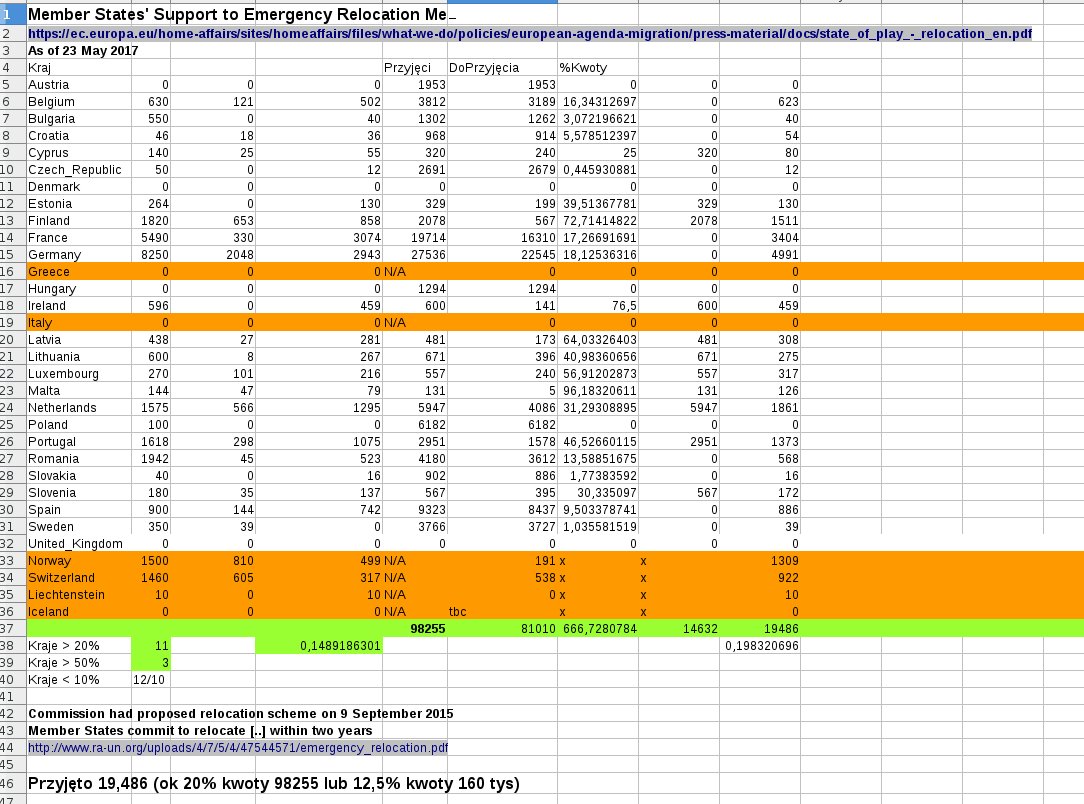1084x804 pixels.
Task: Select Germany's '27536' cell
Action: coord(415,254)
